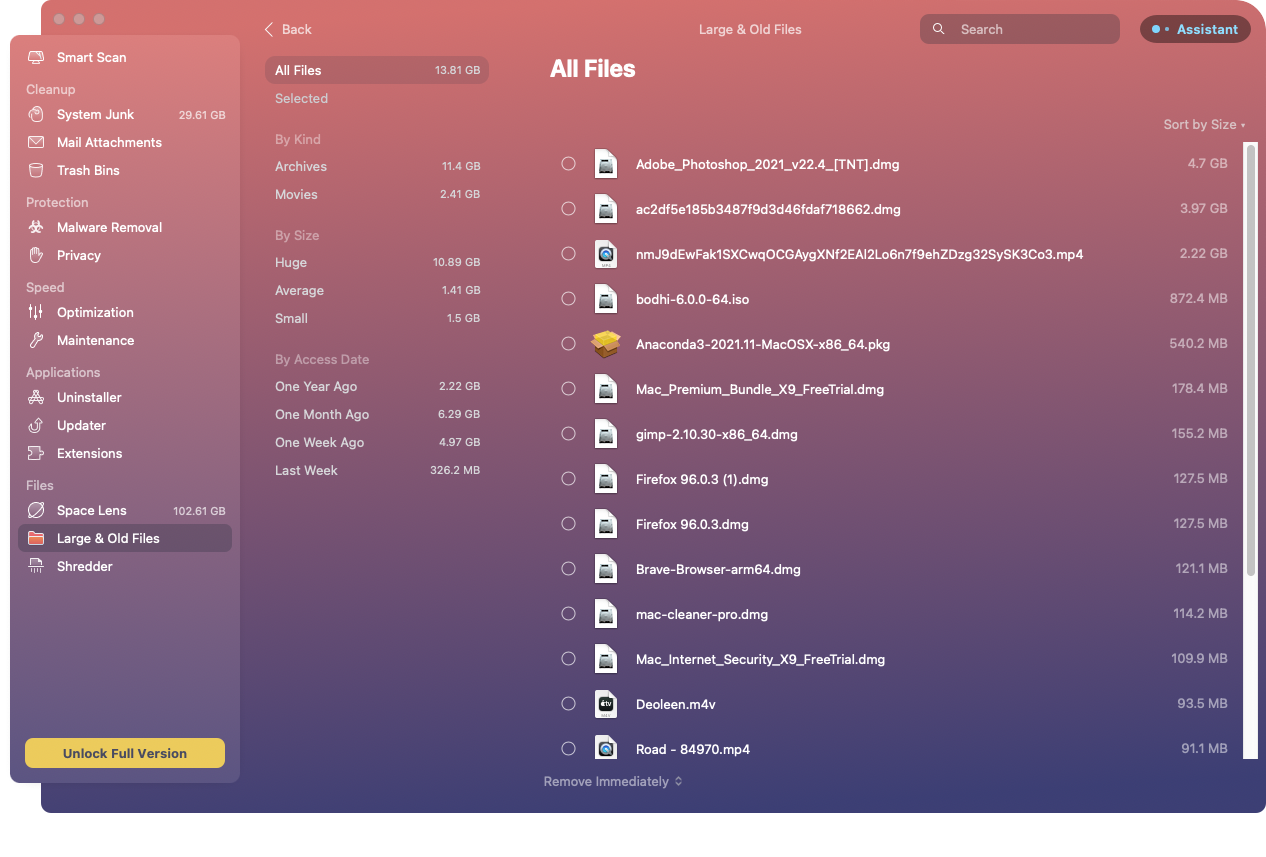This screenshot has width=1266, height=857.
Task: Click the gimp-2.10.30-x86_64.dmg filename
Action: pyautogui.click(x=717, y=435)
